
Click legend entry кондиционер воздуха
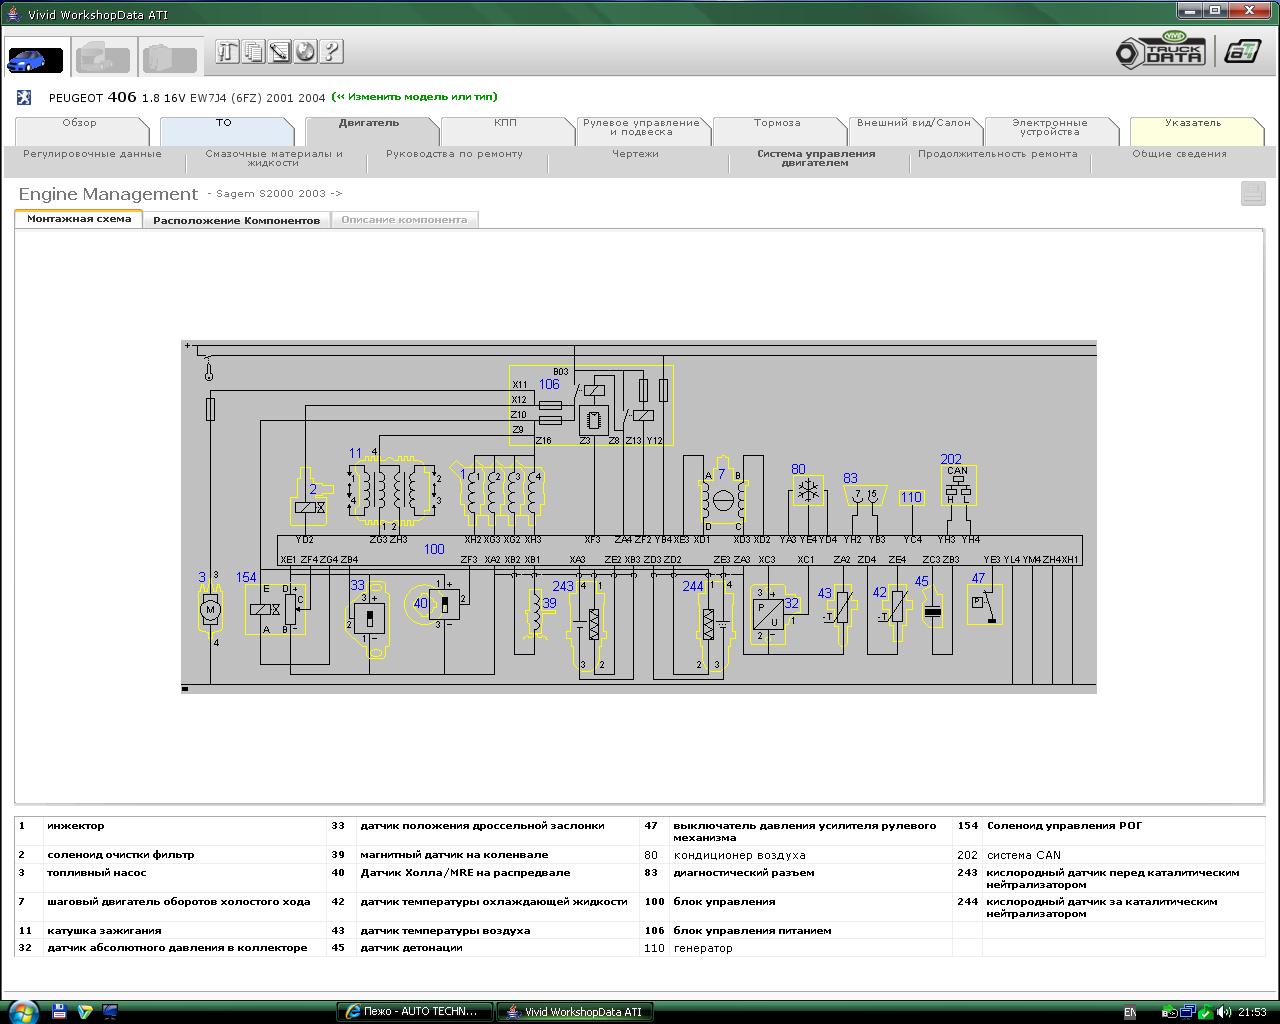point(739,855)
